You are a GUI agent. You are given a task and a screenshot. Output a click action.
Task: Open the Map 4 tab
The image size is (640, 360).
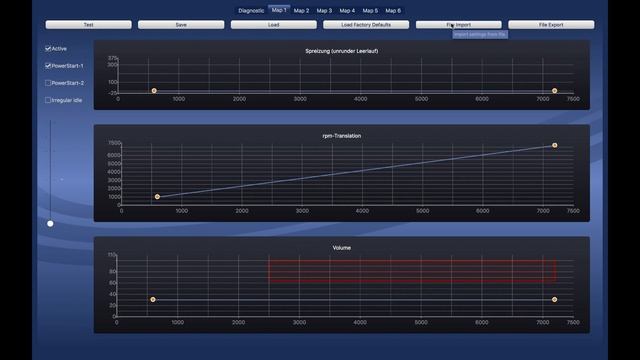[x=347, y=11]
